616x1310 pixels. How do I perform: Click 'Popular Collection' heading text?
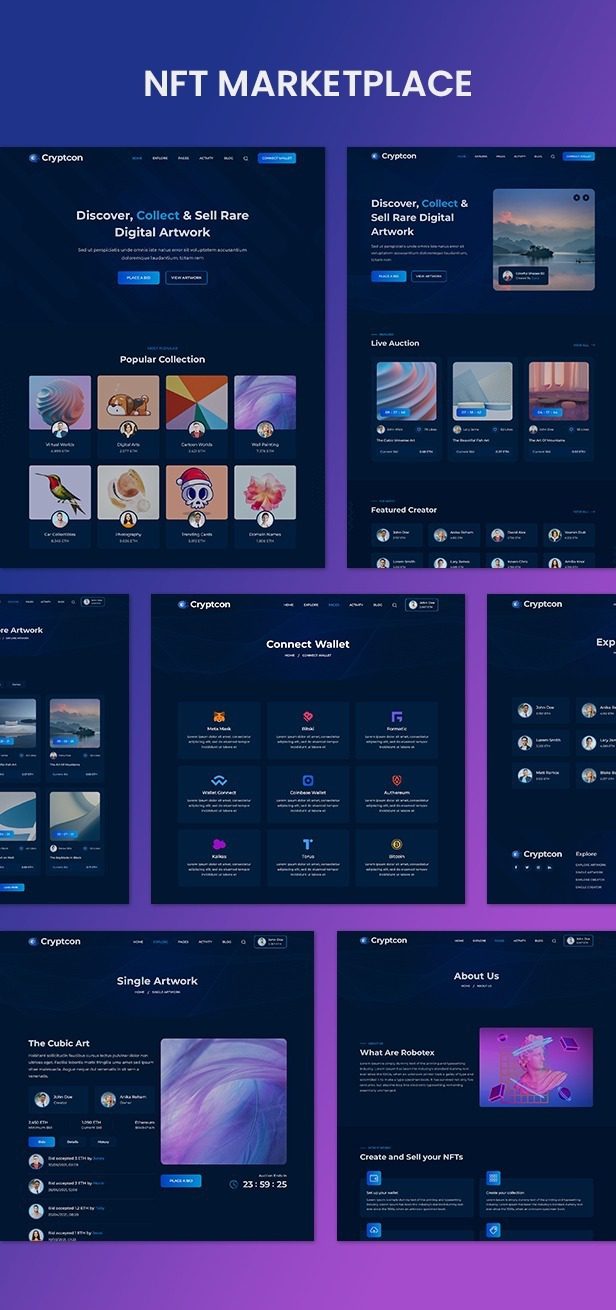162,359
